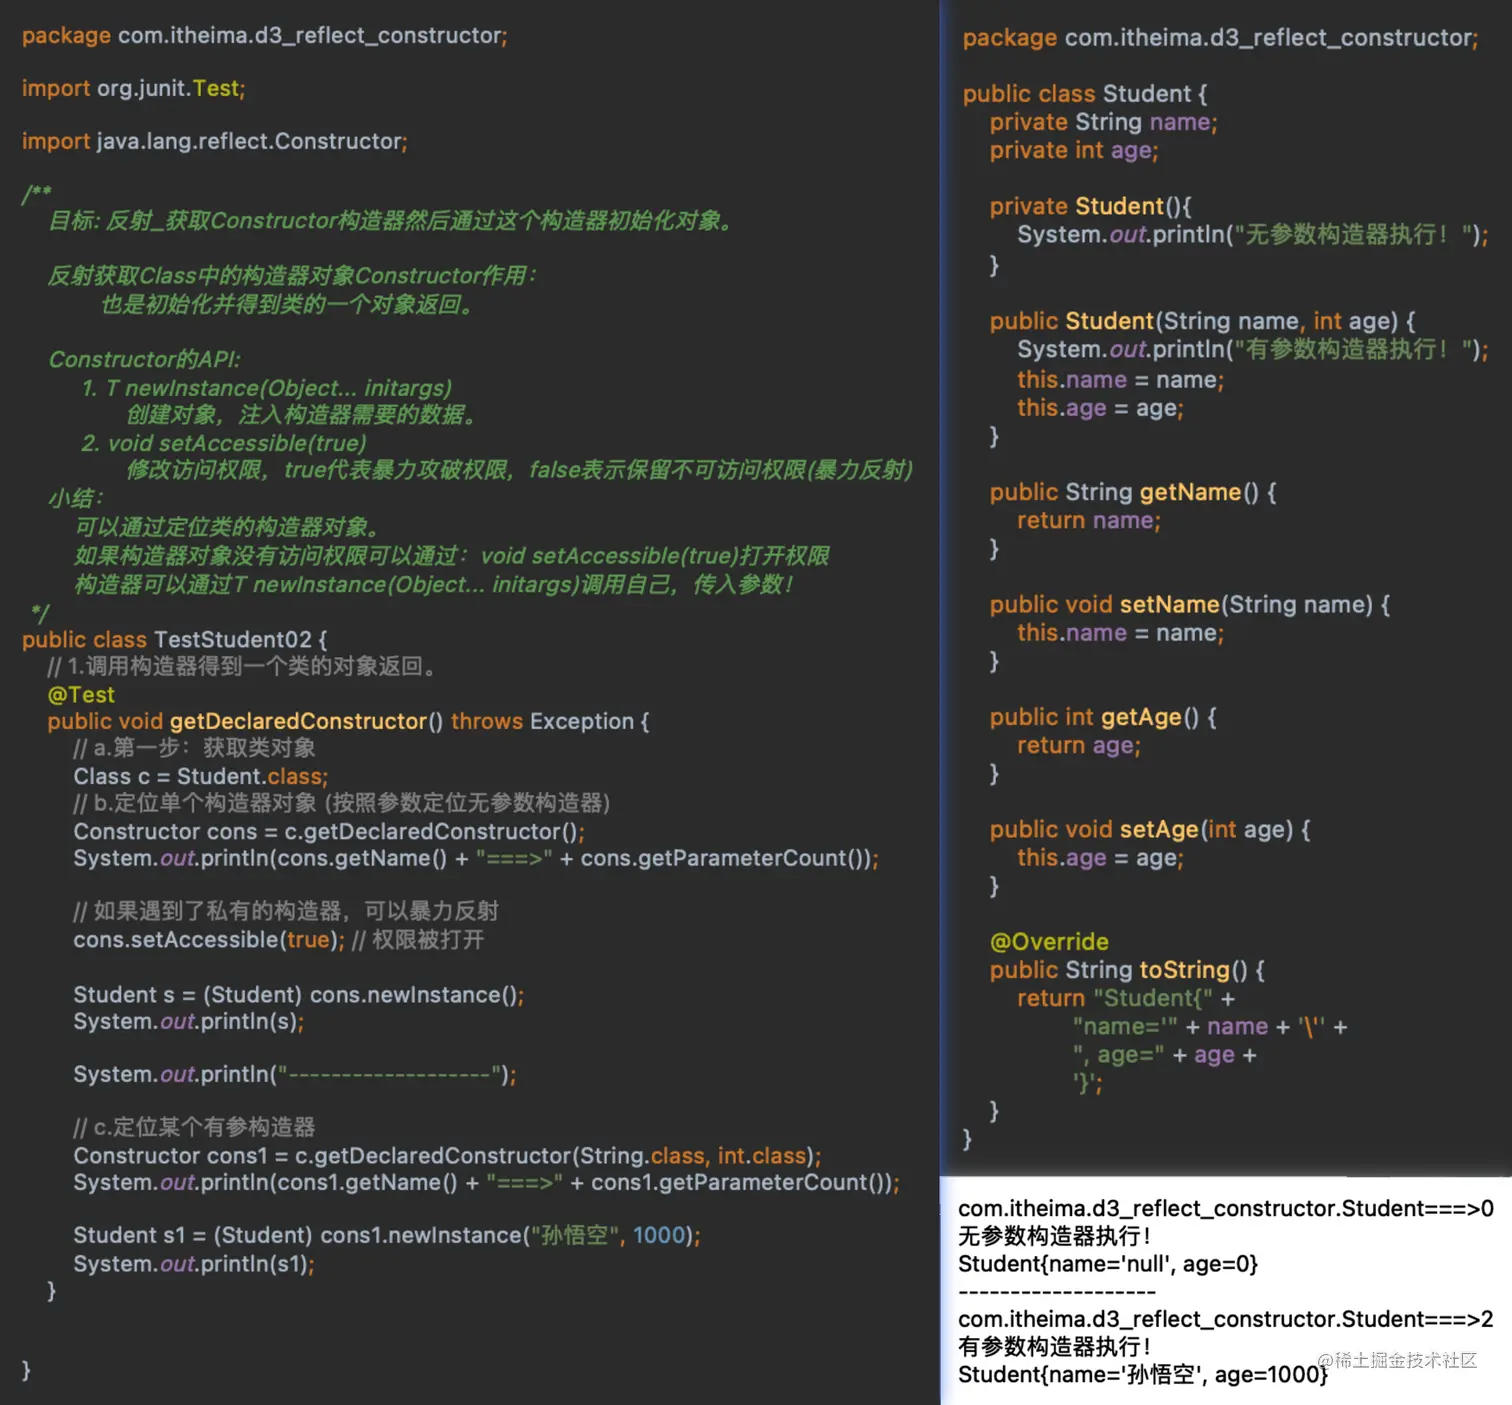Image resolution: width=1512 pixels, height=1405 pixels.
Task: Click the 'public int getAge() {' method line
Action: pyautogui.click(x=1103, y=717)
